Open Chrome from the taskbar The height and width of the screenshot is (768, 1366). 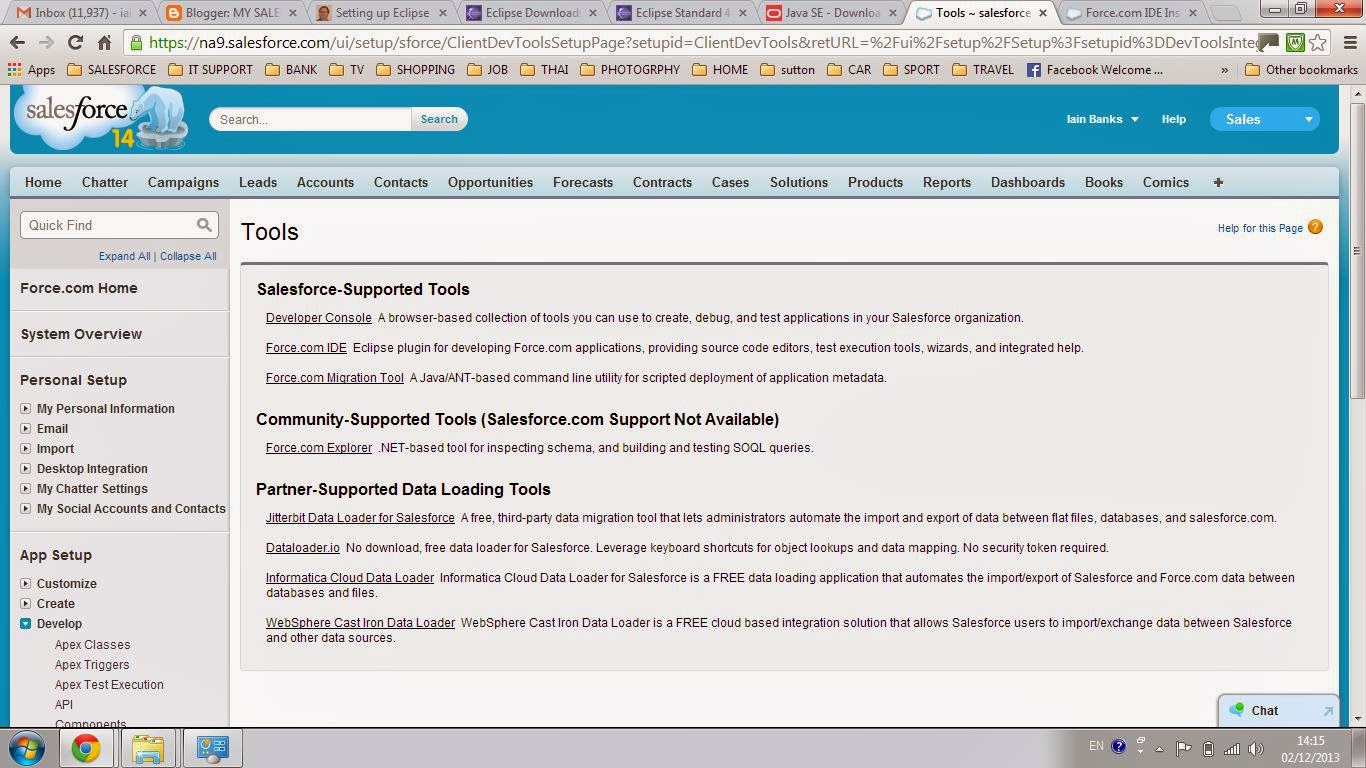(x=86, y=748)
